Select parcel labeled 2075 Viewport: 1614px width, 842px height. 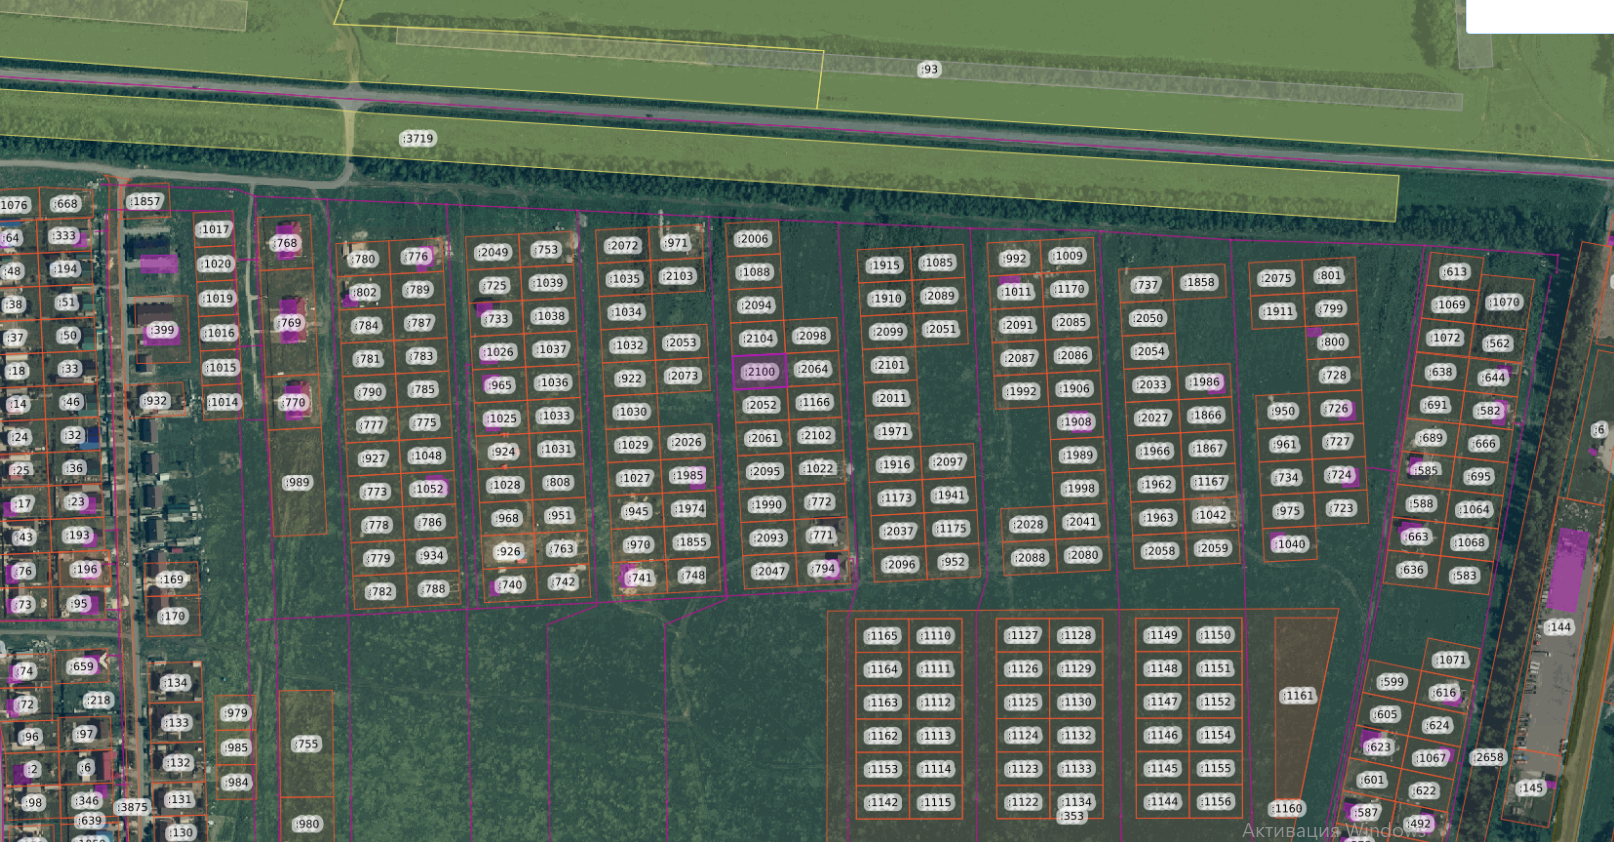[x=1276, y=278]
